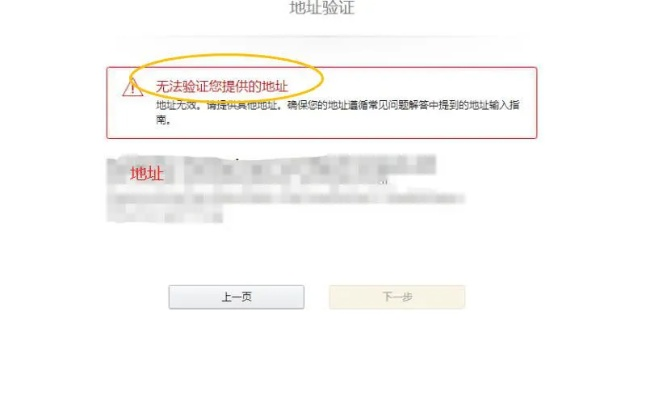Click the red warning triangle icon
The width and height of the screenshot is (646, 400).
click(133, 88)
